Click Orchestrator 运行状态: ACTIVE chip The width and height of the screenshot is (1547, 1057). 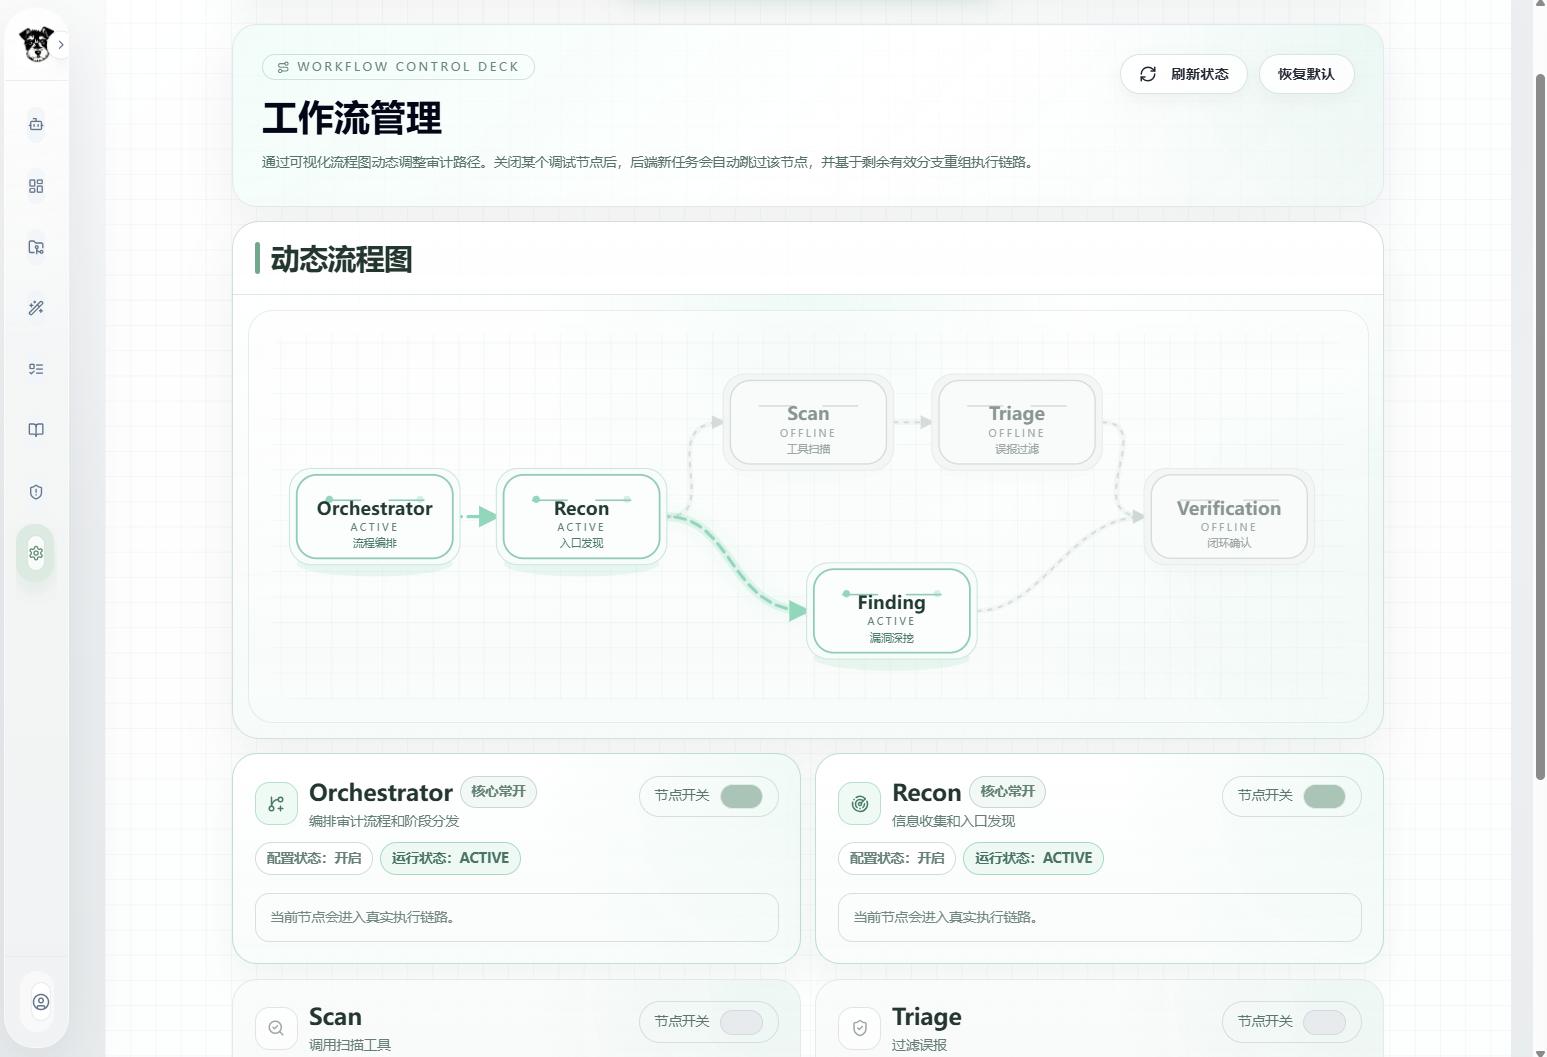coord(450,858)
